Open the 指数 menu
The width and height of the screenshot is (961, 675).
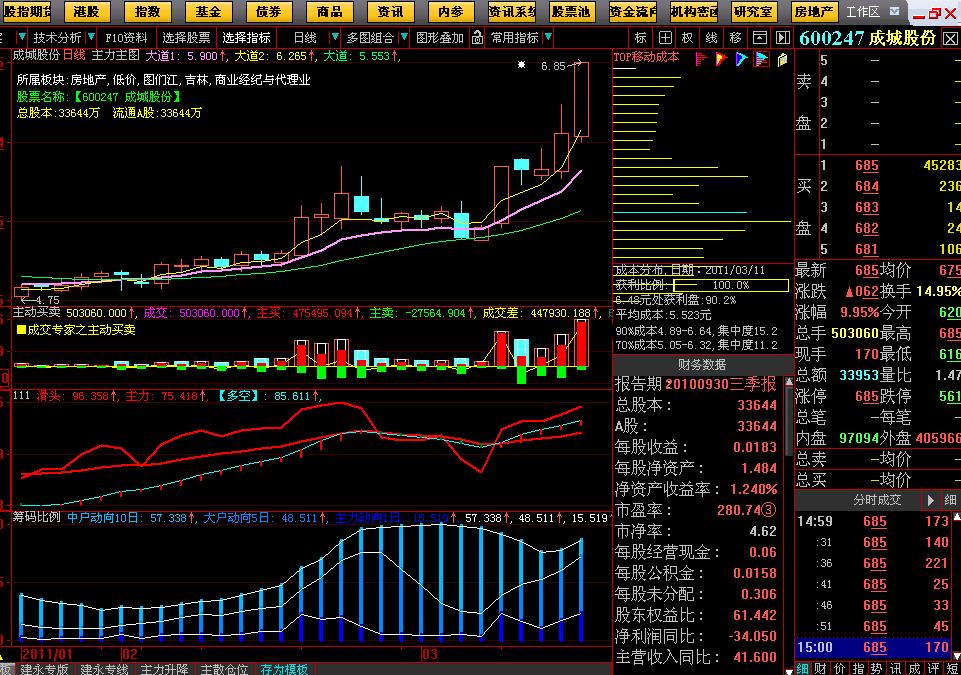[x=147, y=12]
